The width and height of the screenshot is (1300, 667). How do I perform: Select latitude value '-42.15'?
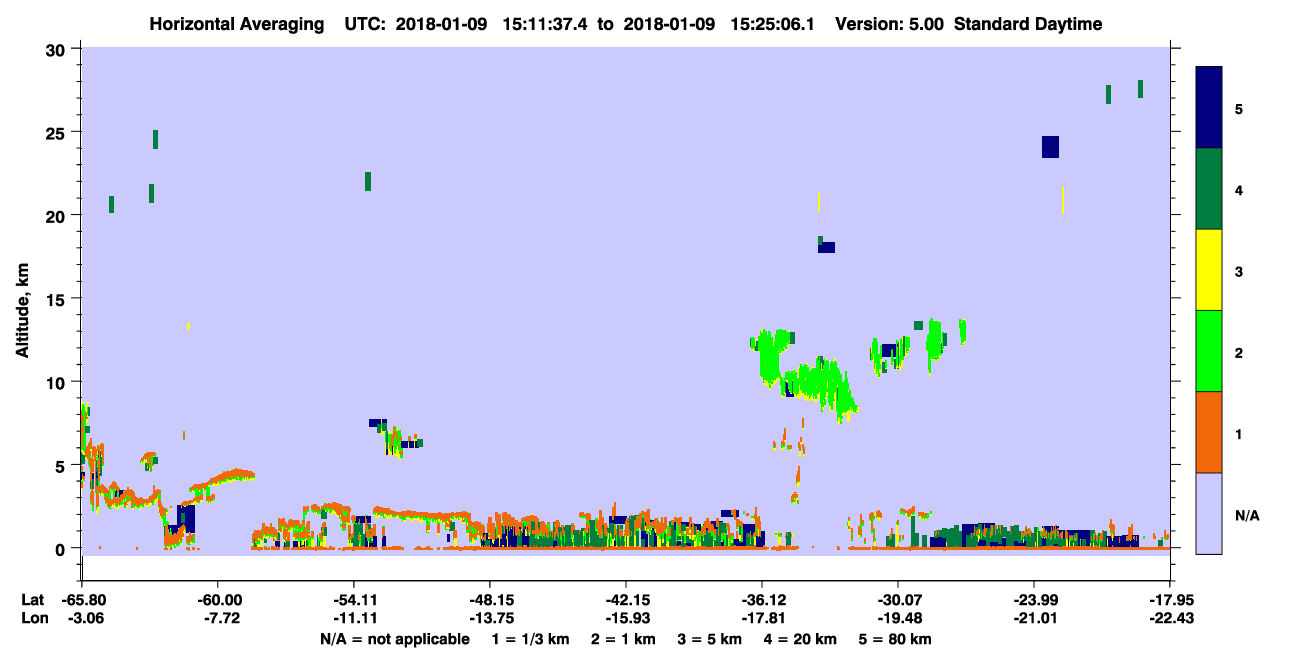pos(626,600)
